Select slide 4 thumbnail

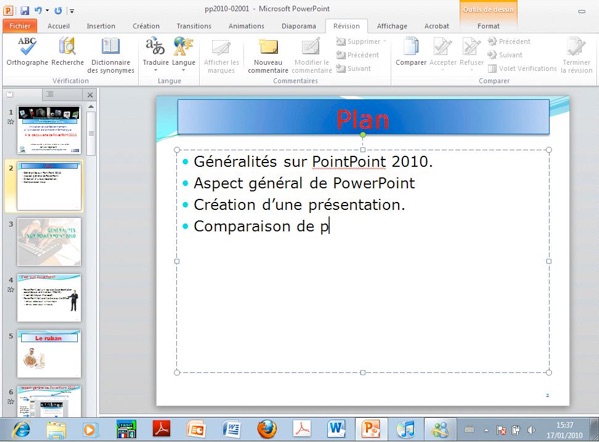point(49,298)
